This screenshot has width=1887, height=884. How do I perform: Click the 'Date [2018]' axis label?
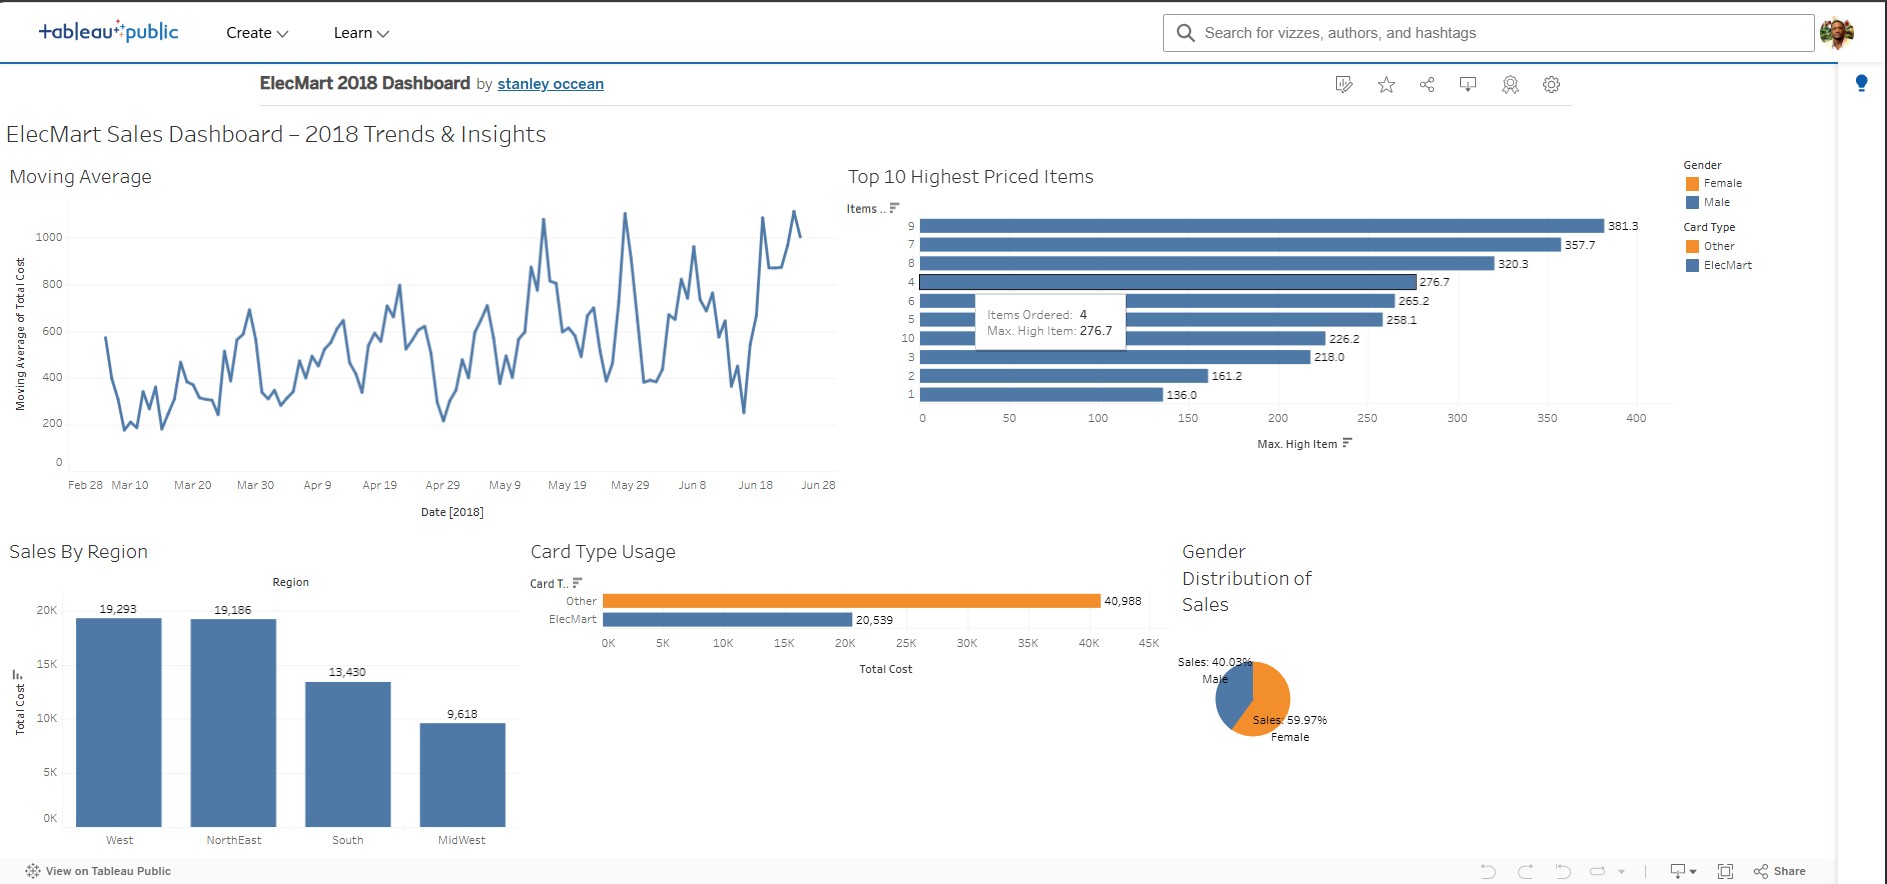[x=452, y=512]
